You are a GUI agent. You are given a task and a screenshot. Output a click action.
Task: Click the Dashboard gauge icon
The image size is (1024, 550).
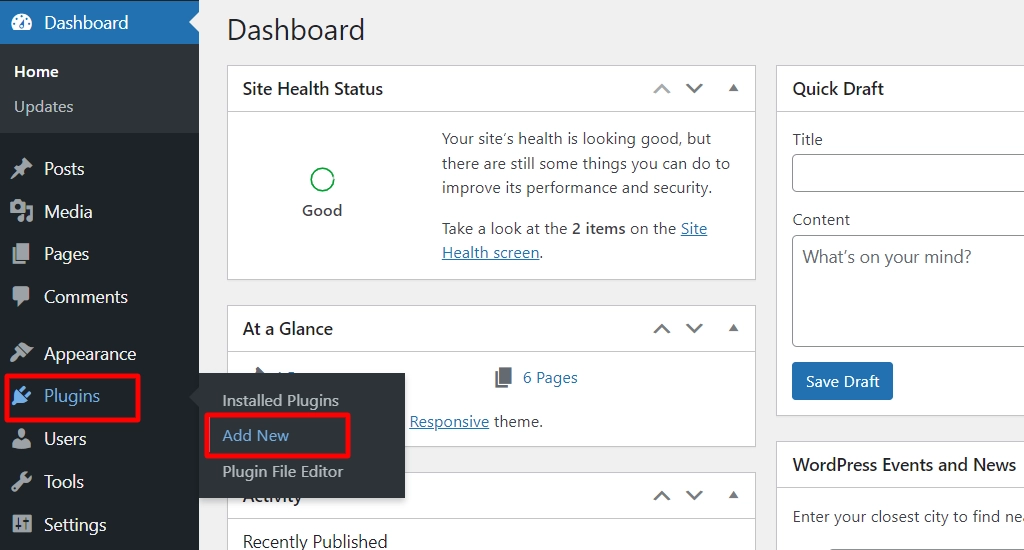tap(22, 22)
